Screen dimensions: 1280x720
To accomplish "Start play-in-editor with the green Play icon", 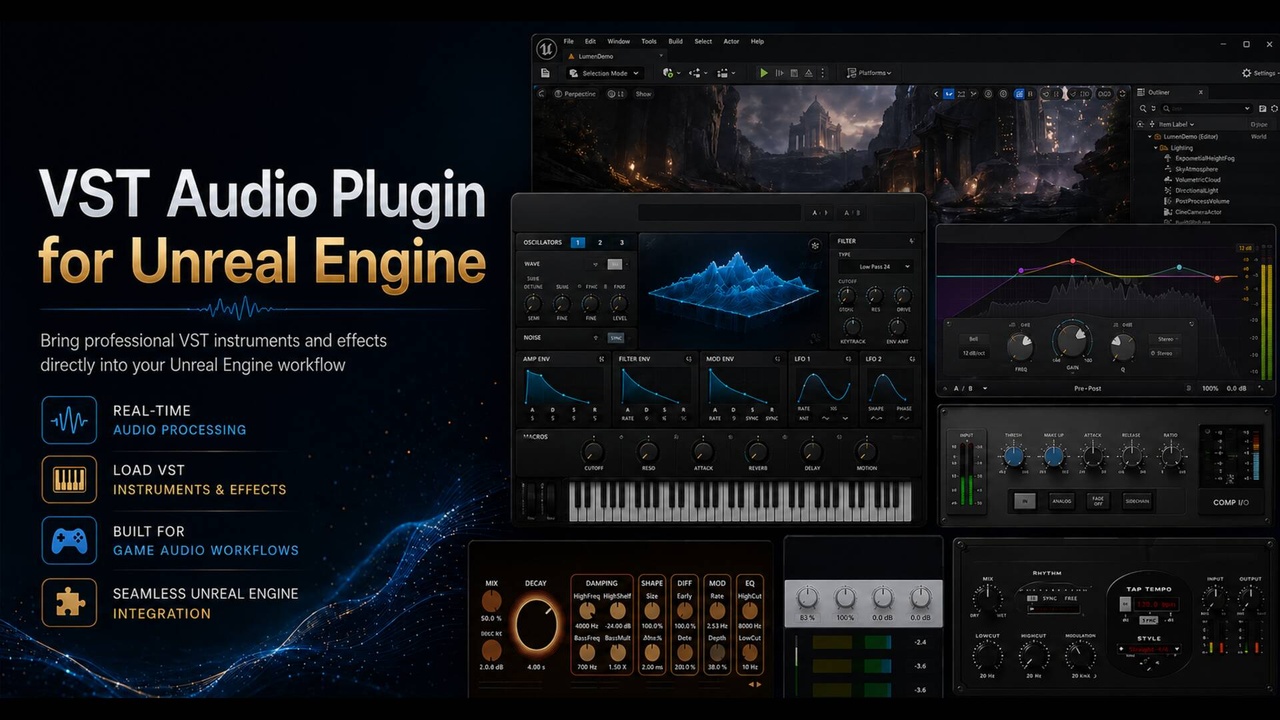I will click(x=764, y=73).
